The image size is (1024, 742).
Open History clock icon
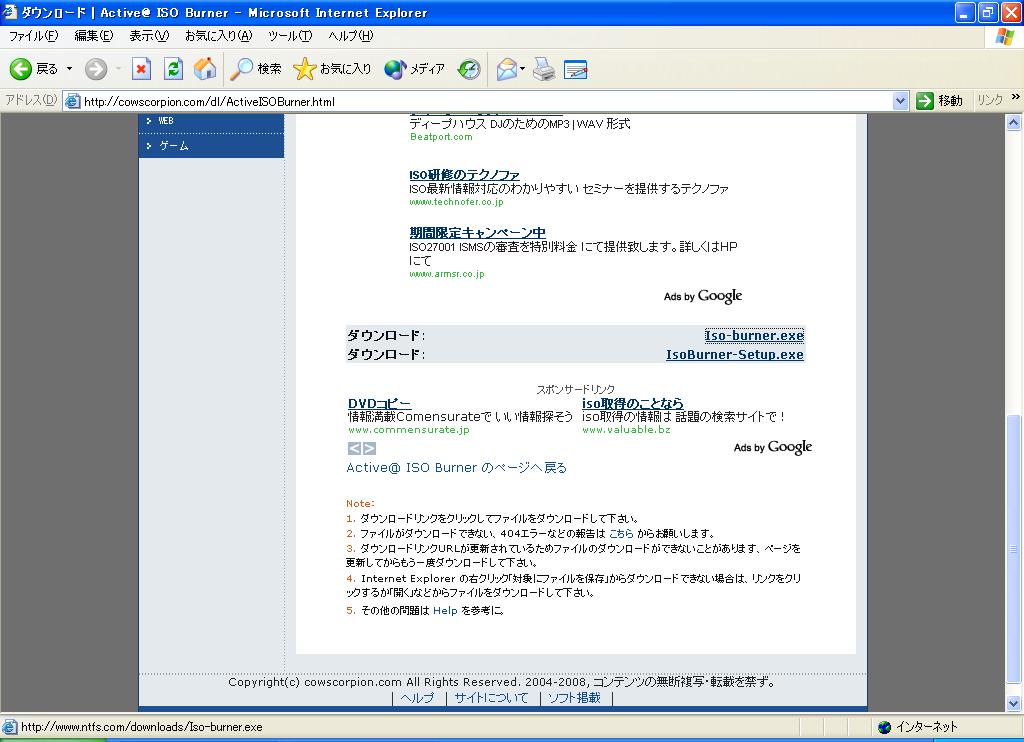469,69
